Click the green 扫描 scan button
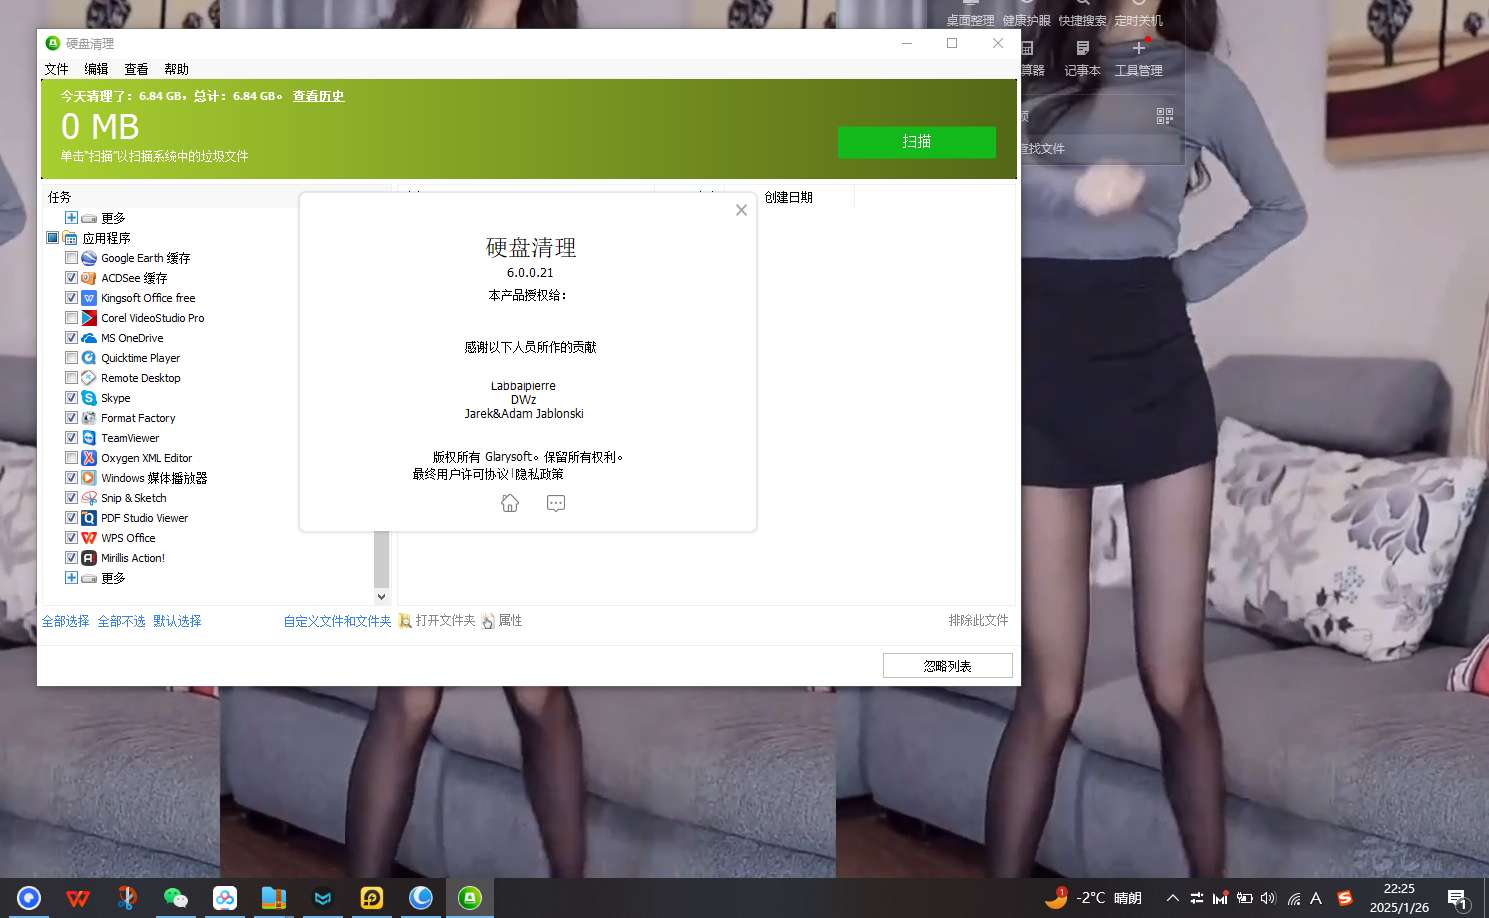 tap(917, 142)
